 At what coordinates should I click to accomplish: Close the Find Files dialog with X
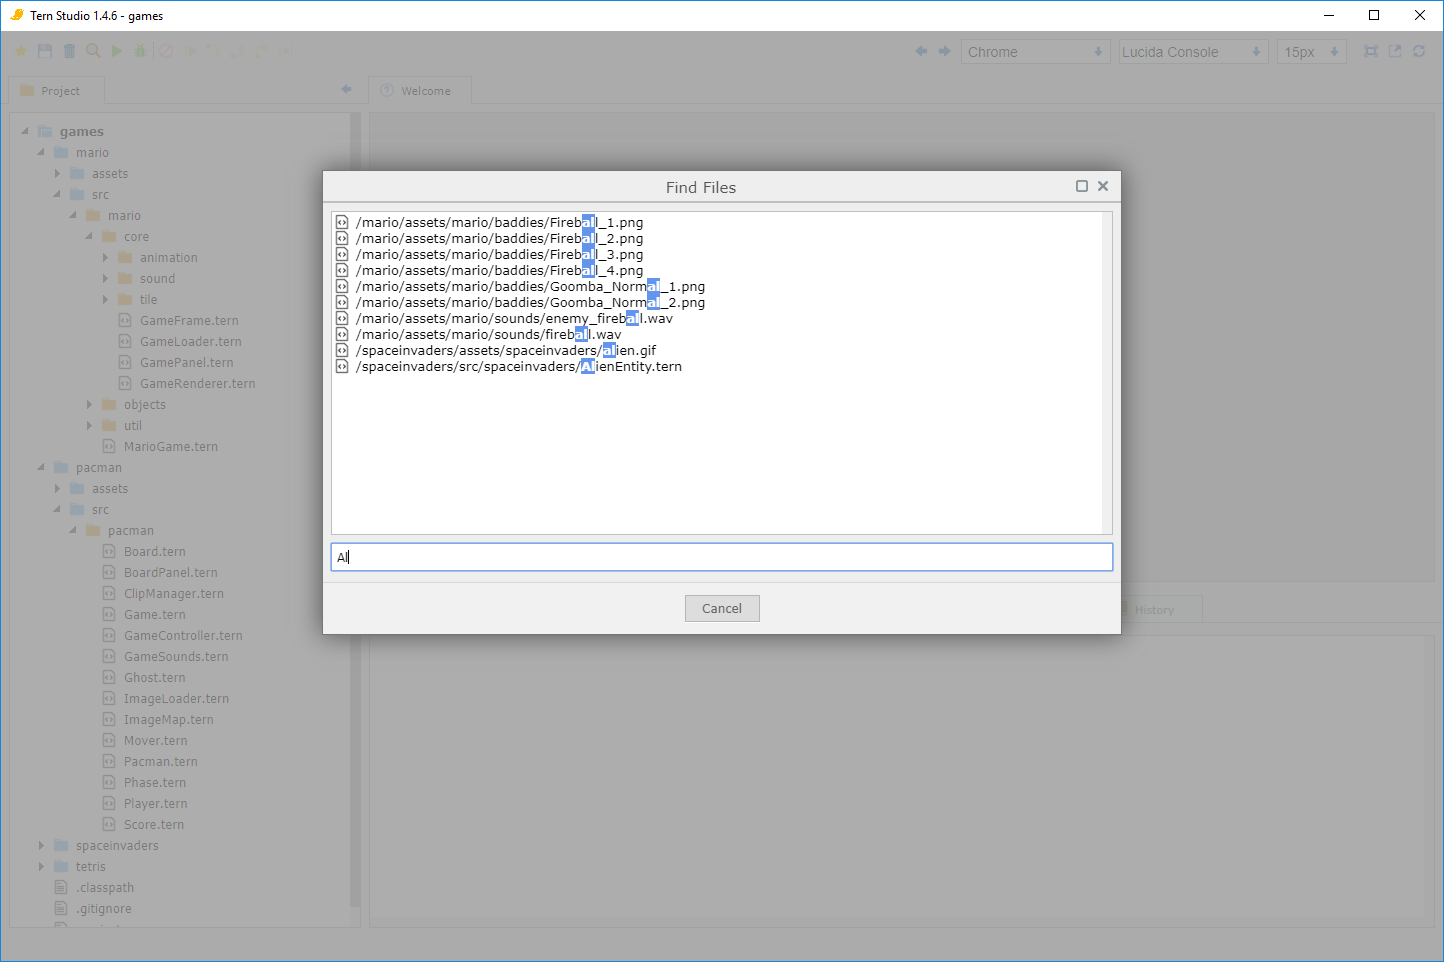coord(1103,186)
